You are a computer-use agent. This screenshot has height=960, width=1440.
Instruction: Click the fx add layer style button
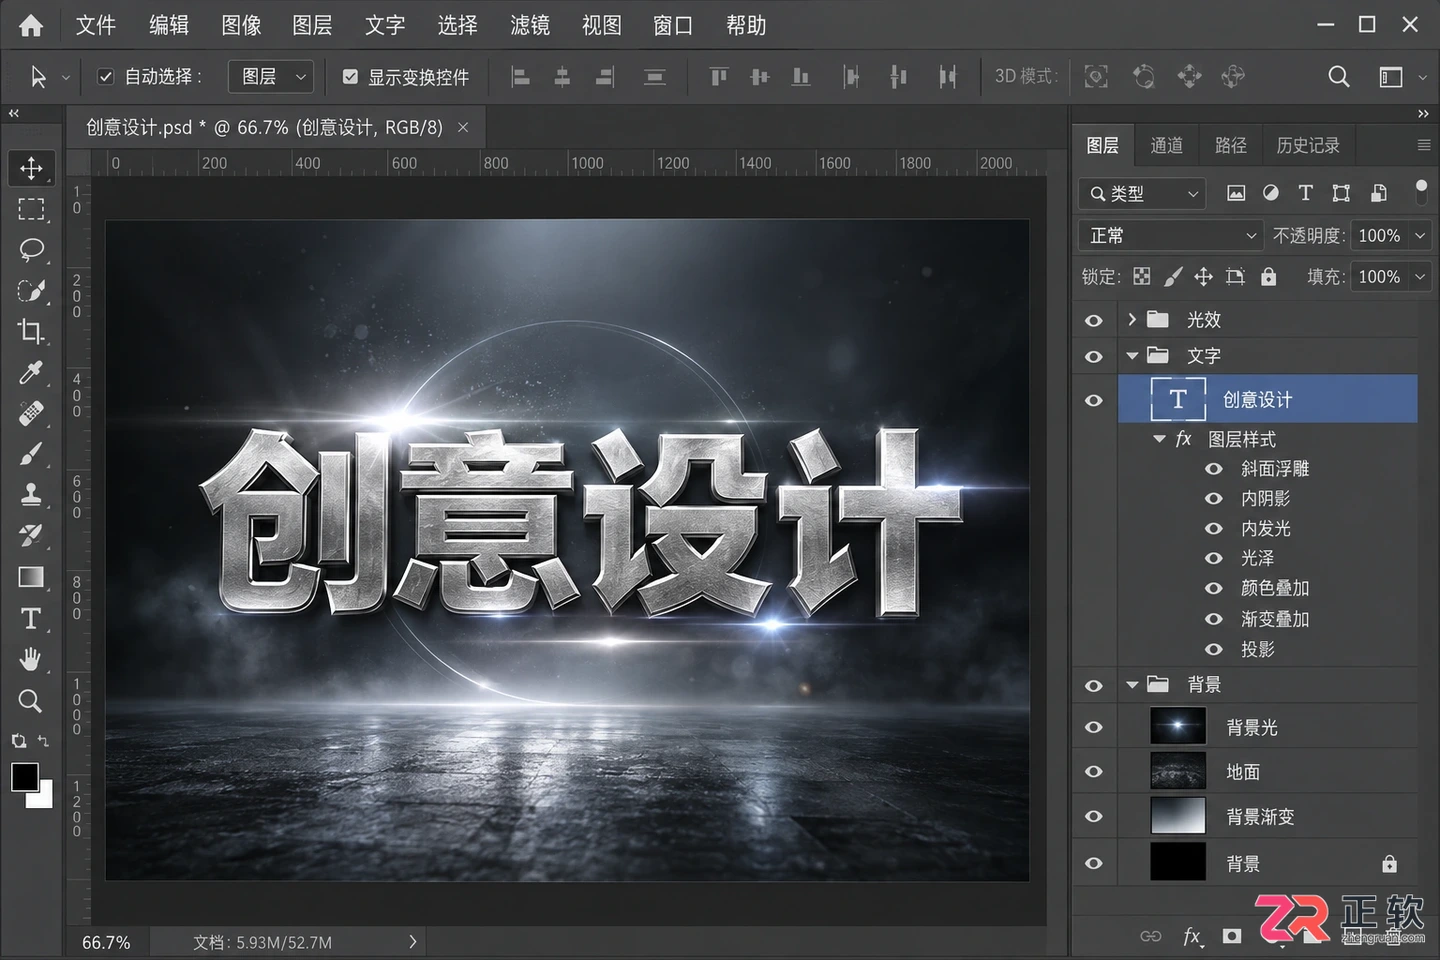coord(1192,936)
